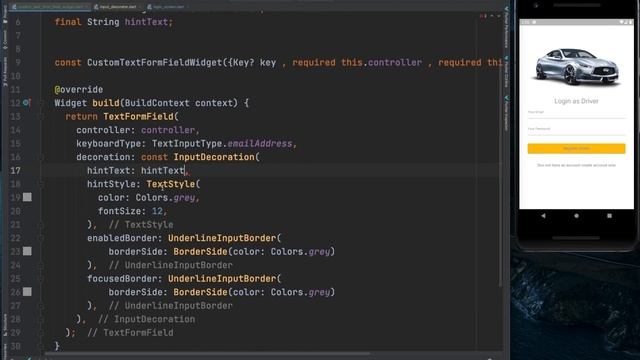Click the focusedBorder property name
Viewport: 640px width, 360px height.
[x=122, y=279]
